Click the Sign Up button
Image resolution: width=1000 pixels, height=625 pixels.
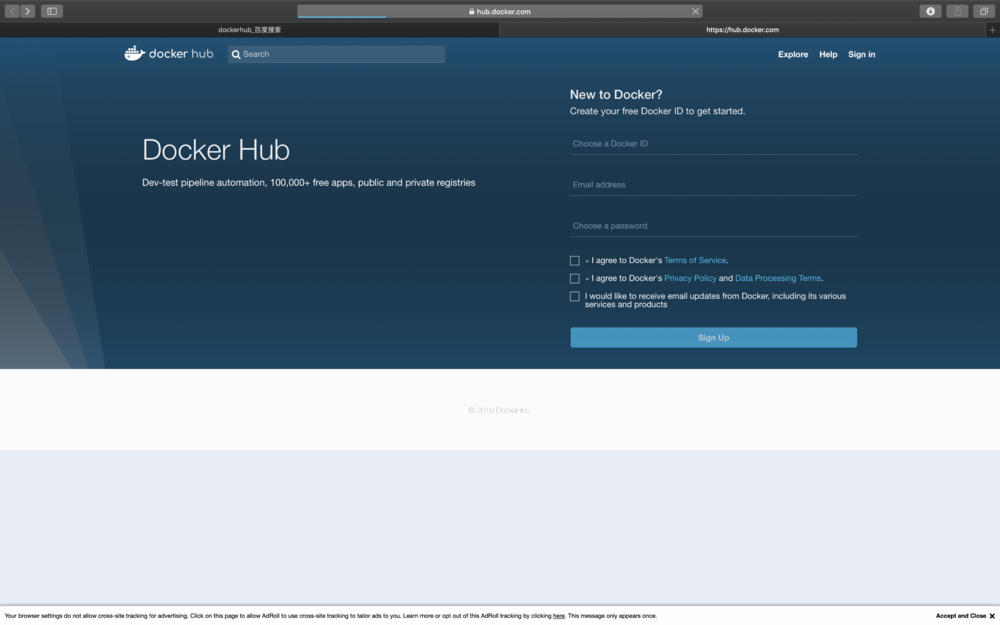714,337
